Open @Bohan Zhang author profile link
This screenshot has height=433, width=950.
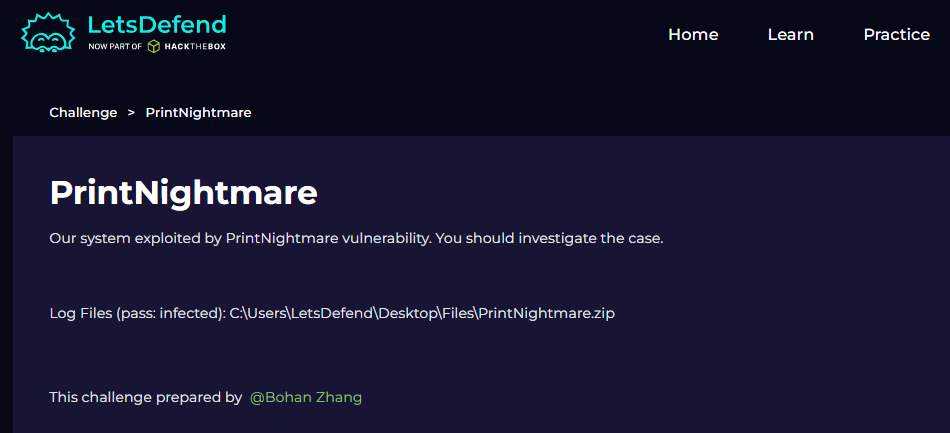pos(306,397)
